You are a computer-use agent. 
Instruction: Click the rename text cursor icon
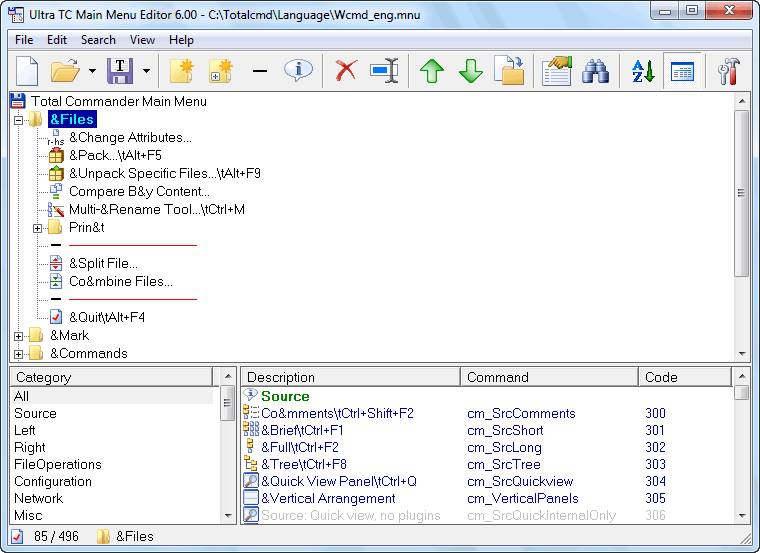(384, 71)
